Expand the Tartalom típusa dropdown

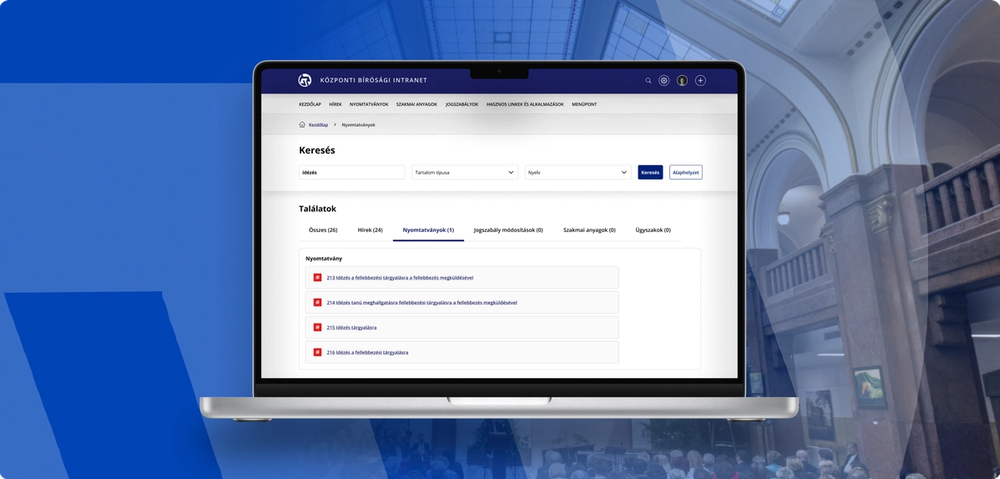465,172
